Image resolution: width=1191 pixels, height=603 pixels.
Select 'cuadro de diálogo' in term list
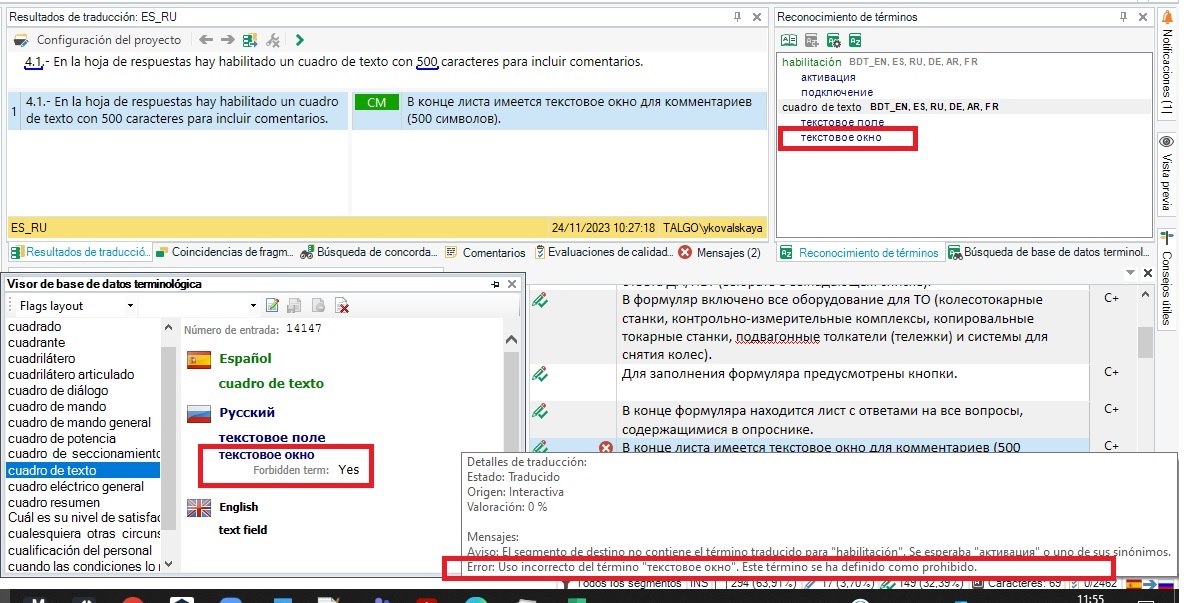tap(58, 390)
